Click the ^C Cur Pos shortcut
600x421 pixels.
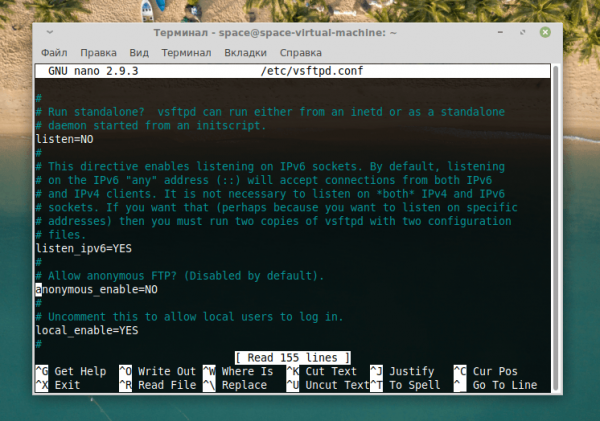pos(485,371)
